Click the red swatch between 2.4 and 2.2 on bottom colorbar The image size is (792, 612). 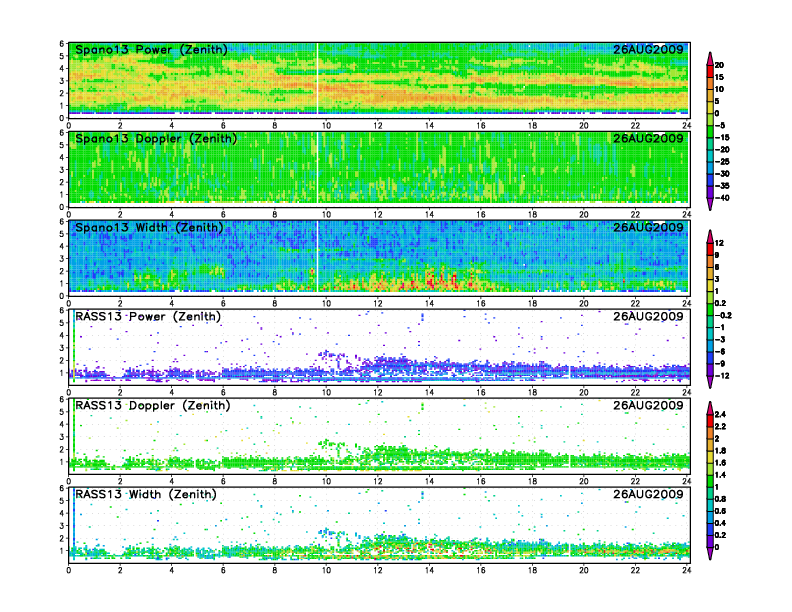click(710, 421)
